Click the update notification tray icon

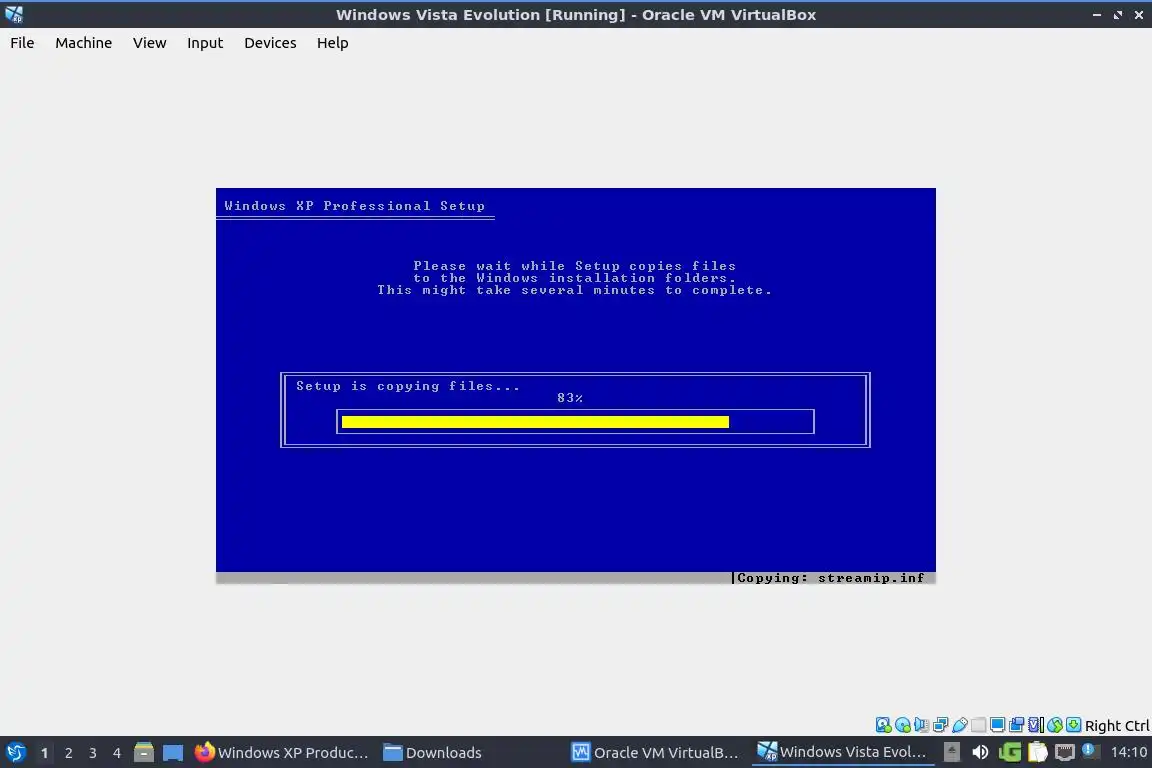(x=1091, y=750)
